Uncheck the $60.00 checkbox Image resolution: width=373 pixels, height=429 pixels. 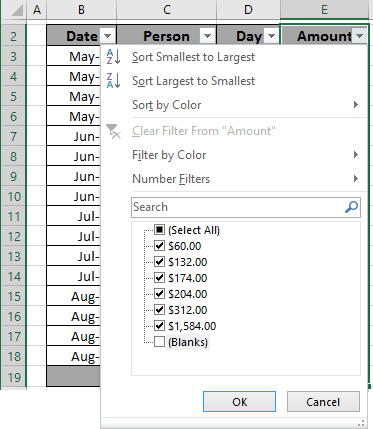(x=159, y=246)
